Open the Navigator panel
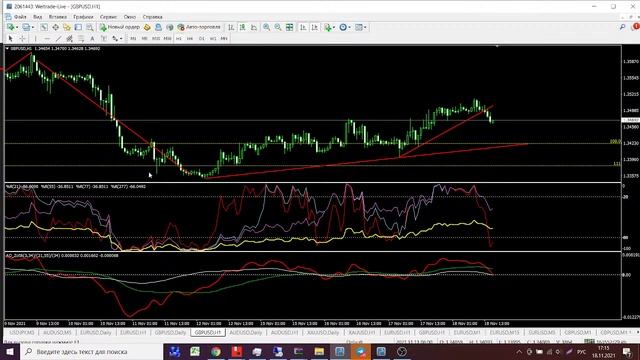640x360 pixels. 67,27
